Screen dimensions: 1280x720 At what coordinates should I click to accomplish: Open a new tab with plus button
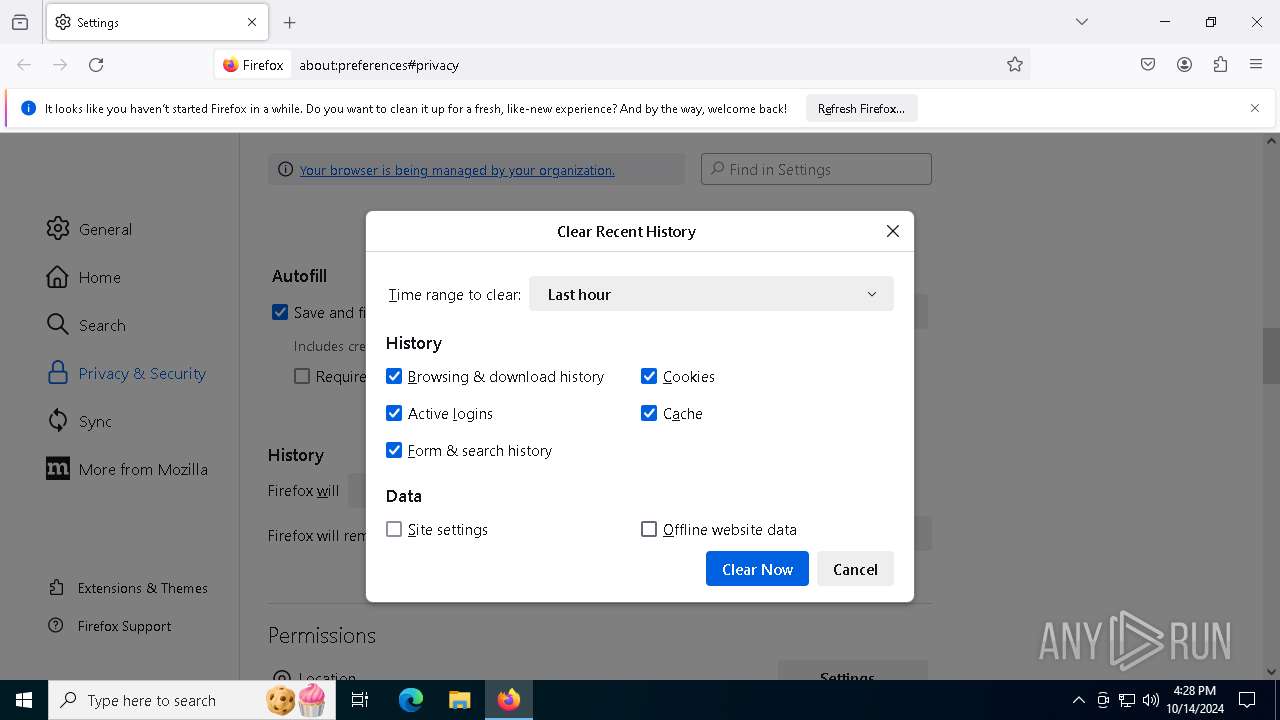click(x=290, y=22)
